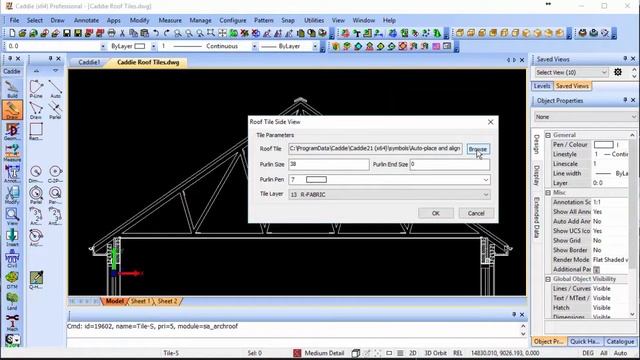This screenshot has height=360, width=640.
Task: Open the layer 0.0 dropdown in toolbar
Action: [x=103, y=47]
